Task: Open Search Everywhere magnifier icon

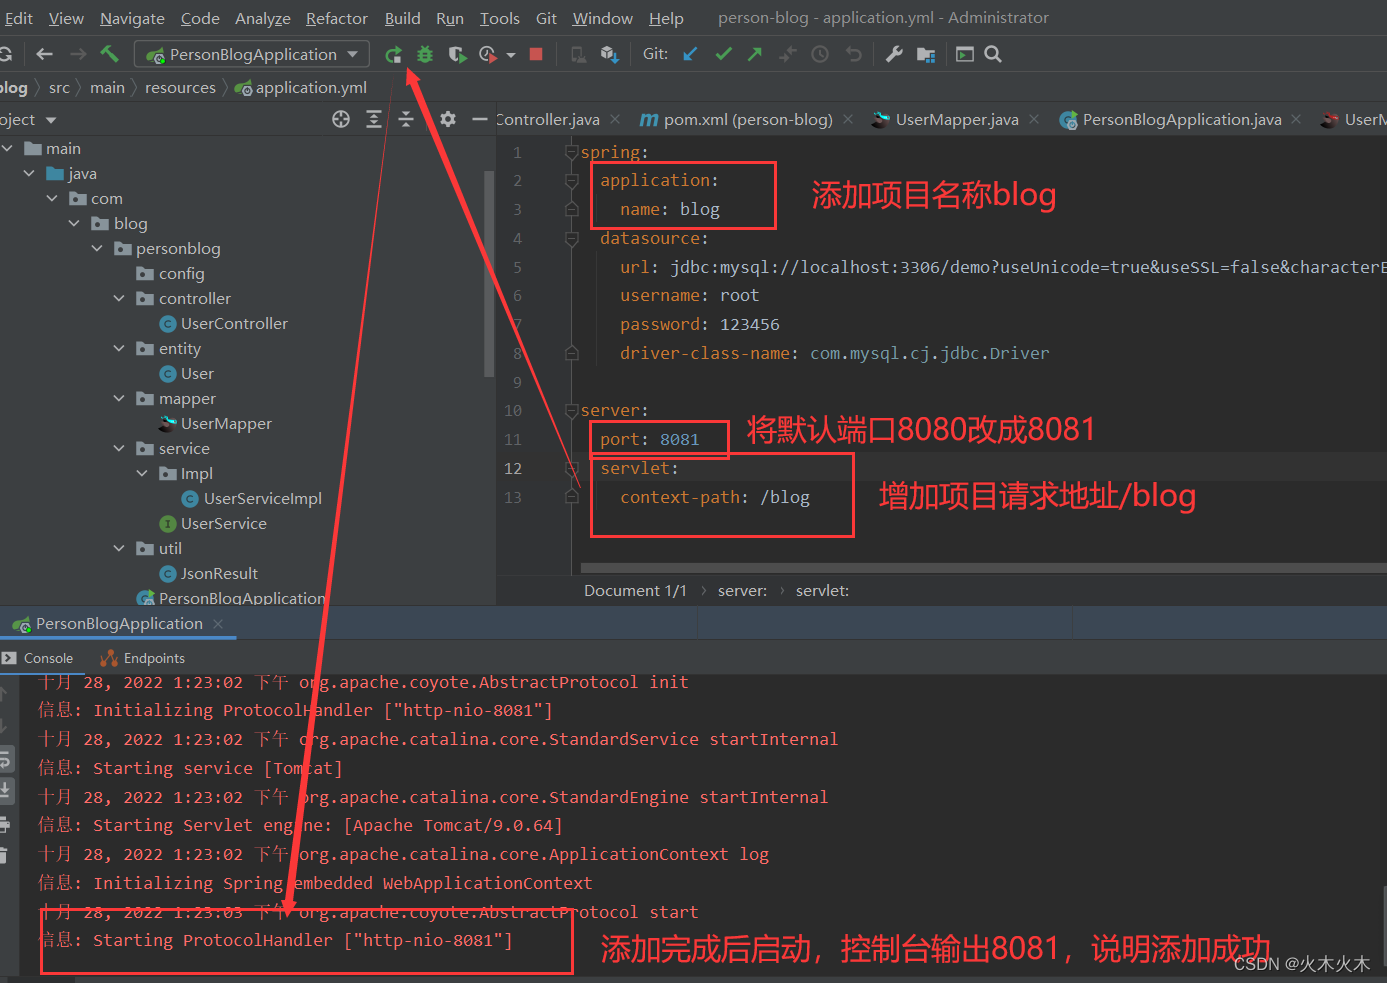Action: point(992,54)
